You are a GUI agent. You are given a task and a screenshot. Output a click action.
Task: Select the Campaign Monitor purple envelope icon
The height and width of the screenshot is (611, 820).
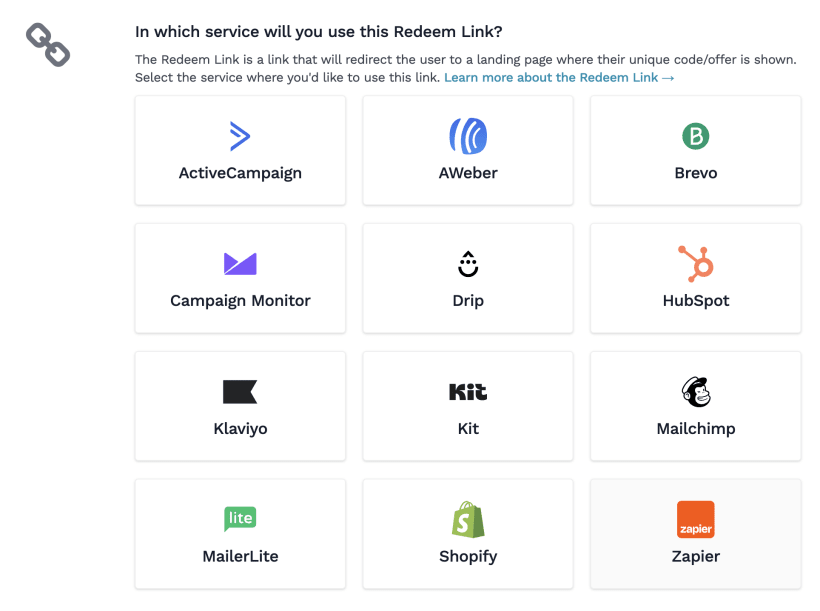coord(240,264)
